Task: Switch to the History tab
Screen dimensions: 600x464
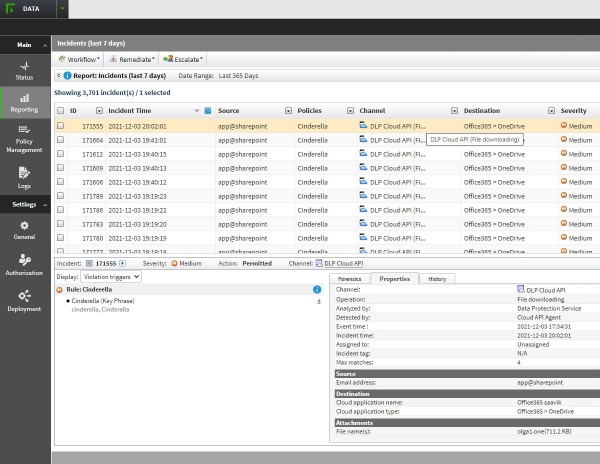Action: click(x=438, y=278)
